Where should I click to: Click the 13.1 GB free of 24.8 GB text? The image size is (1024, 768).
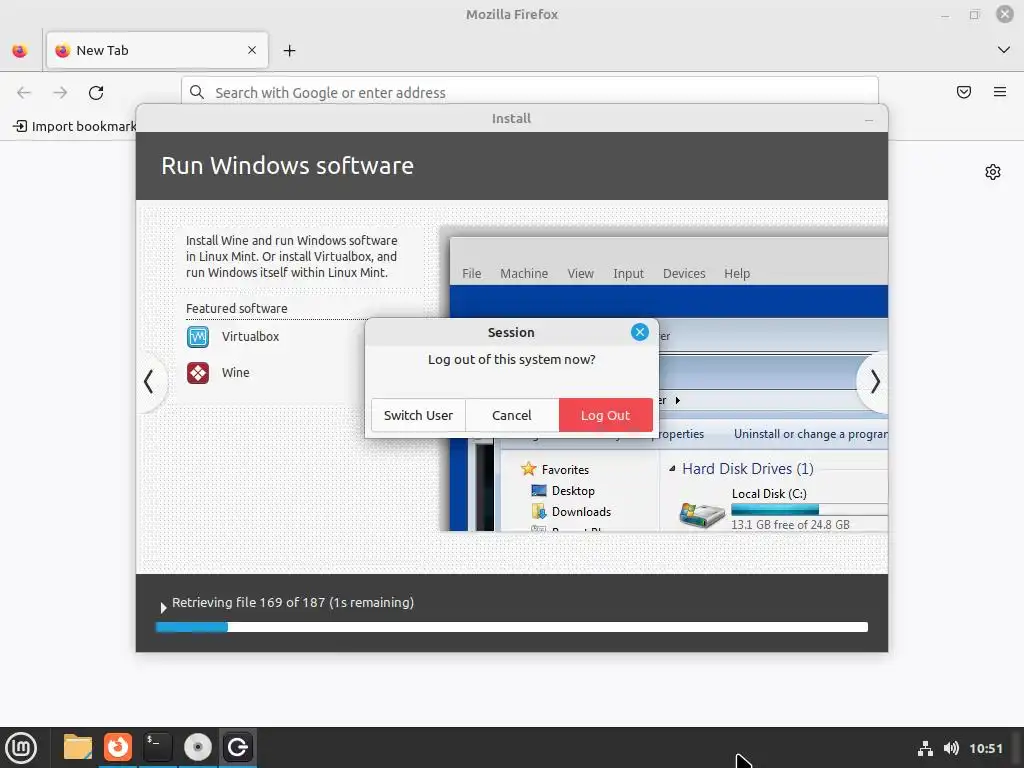pos(790,524)
